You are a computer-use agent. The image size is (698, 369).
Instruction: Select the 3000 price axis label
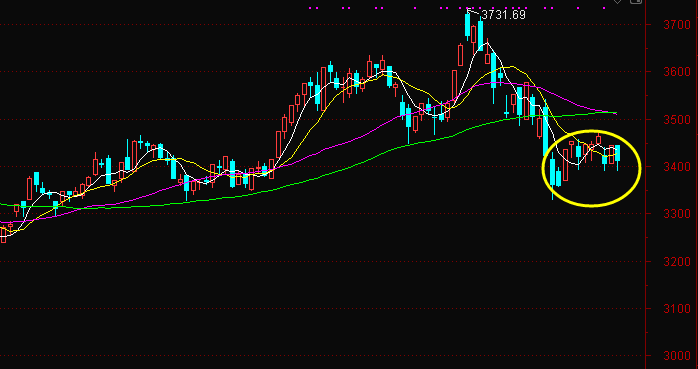pos(677,356)
